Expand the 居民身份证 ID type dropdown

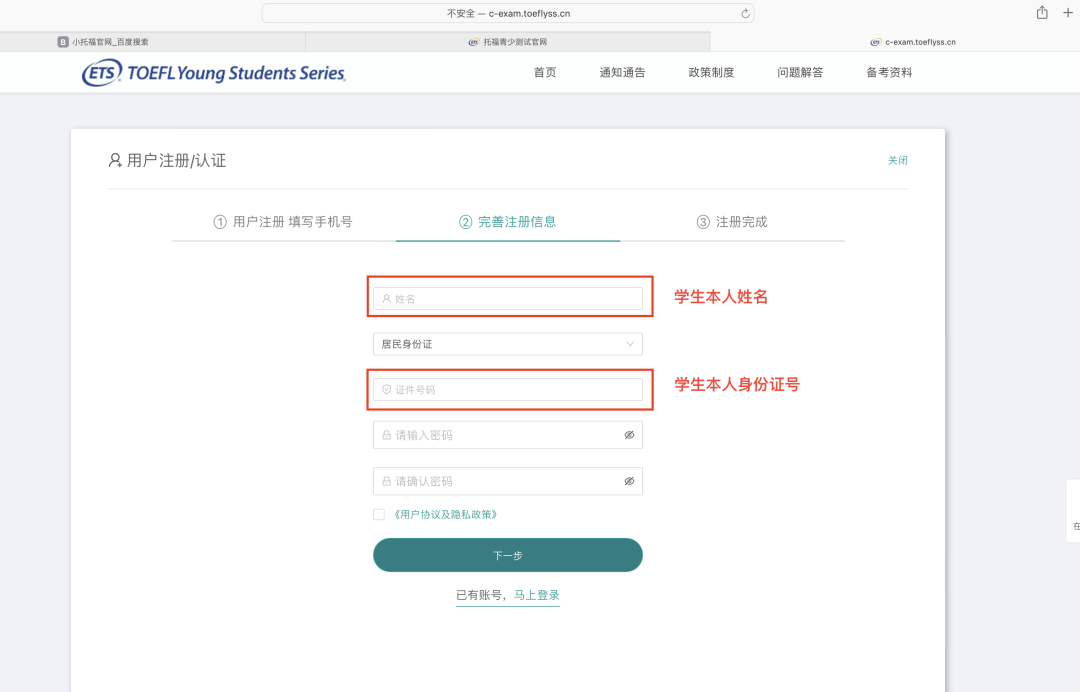click(x=508, y=344)
